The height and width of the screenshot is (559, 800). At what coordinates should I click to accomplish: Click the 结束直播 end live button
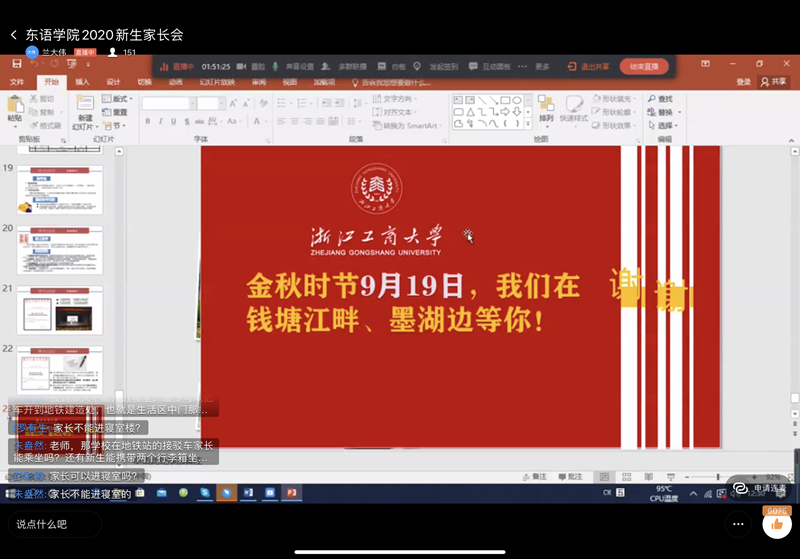point(644,66)
